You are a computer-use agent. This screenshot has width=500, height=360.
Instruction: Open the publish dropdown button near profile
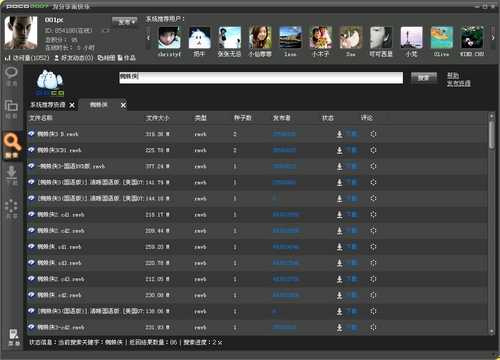[125, 22]
